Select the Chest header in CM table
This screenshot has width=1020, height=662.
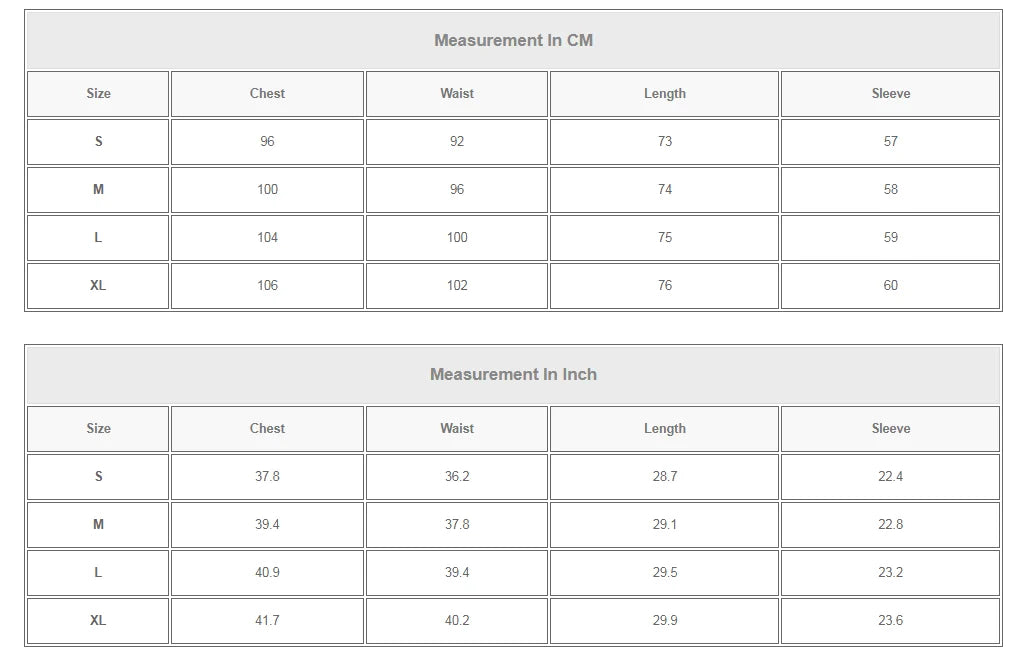coord(267,94)
